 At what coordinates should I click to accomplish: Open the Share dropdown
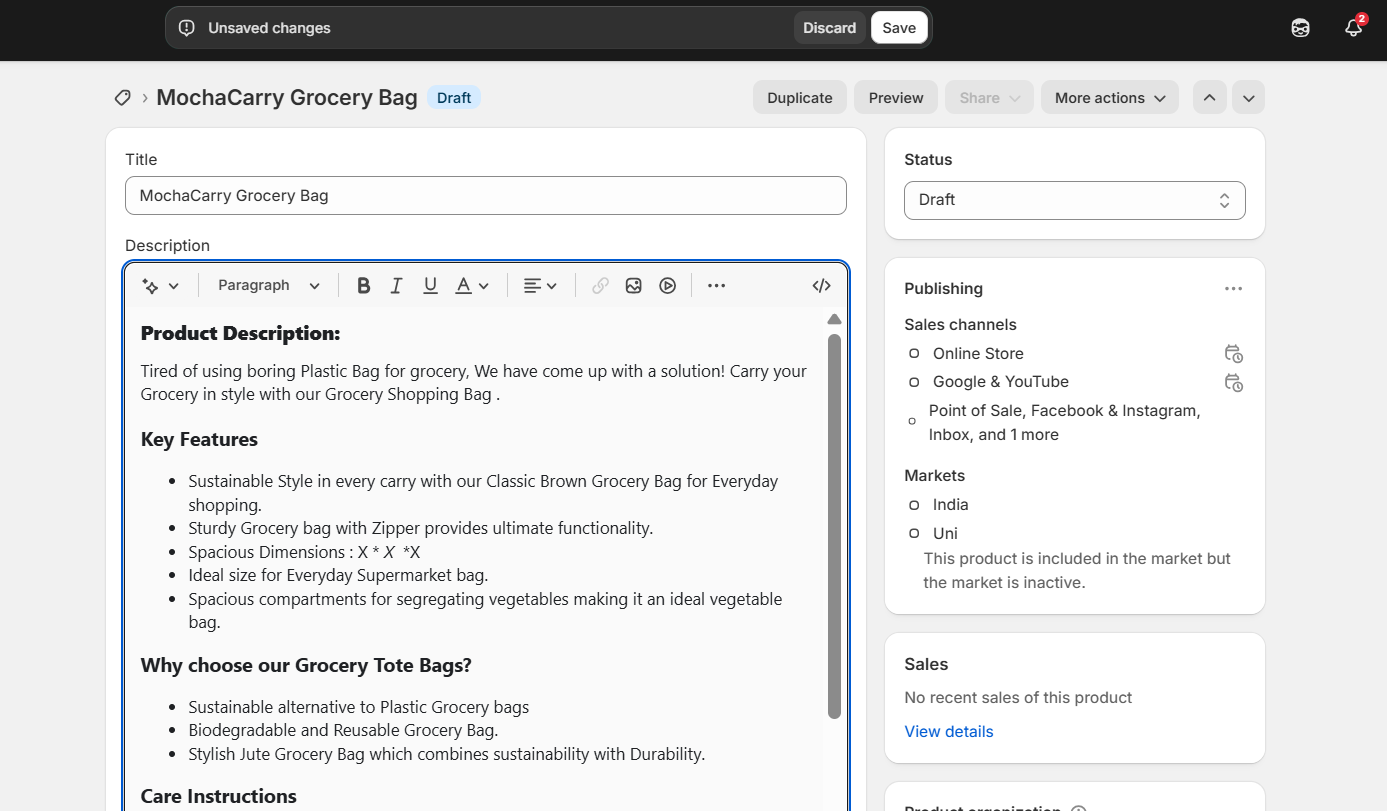989,98
